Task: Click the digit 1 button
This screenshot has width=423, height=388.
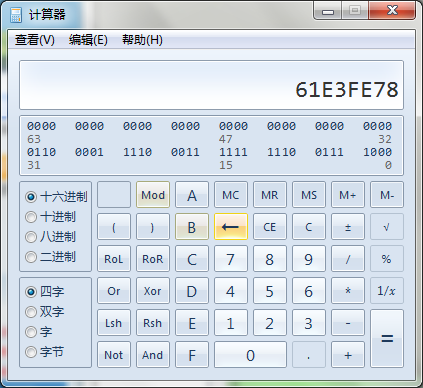Action: [231, 323]
